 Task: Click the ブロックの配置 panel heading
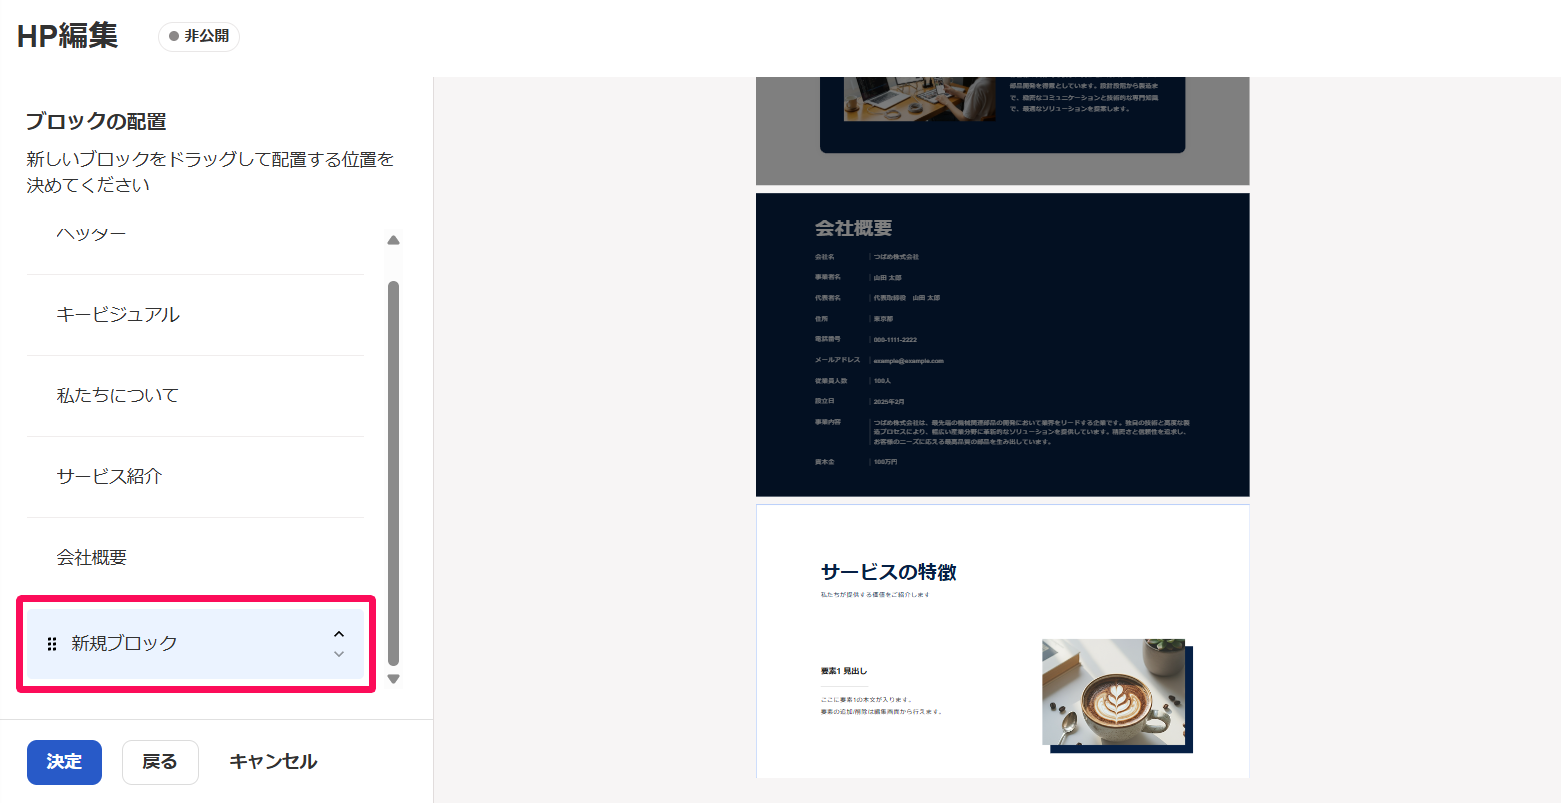[96, 121]
